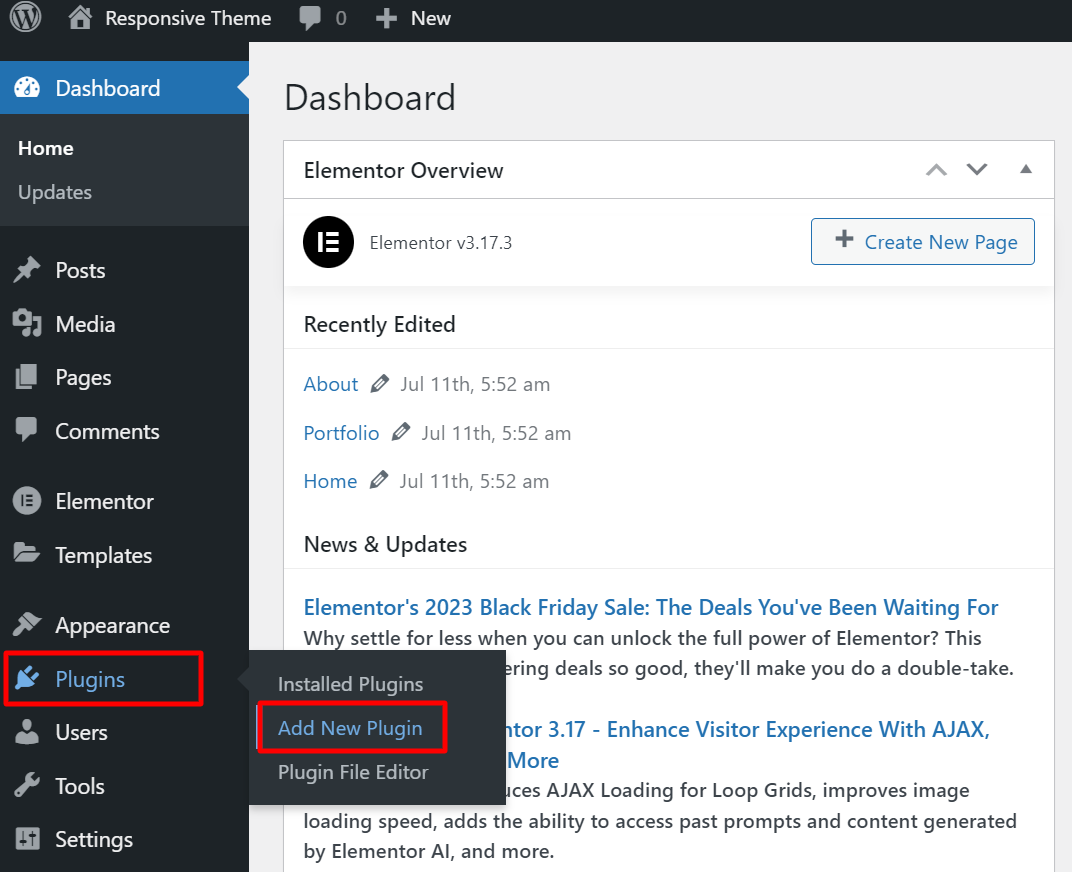Move Elementor Overview widget up
Viewport: 1072px width, 872px height.
tap(937, 170)
